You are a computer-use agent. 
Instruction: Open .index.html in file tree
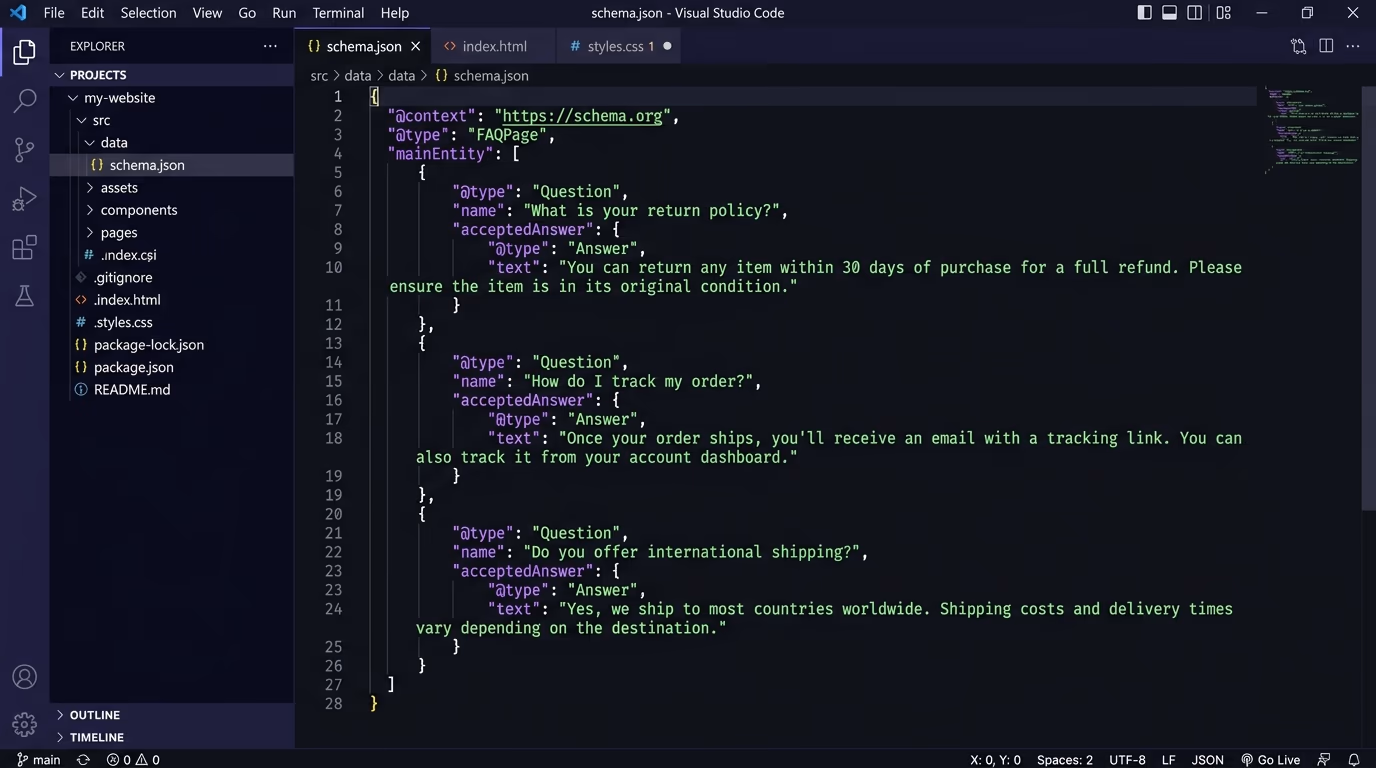172,300
